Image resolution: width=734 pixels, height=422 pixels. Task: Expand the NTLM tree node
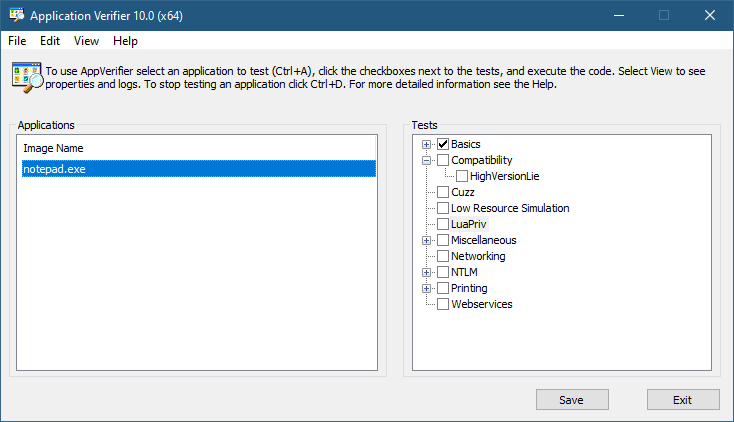pos(426,272)
